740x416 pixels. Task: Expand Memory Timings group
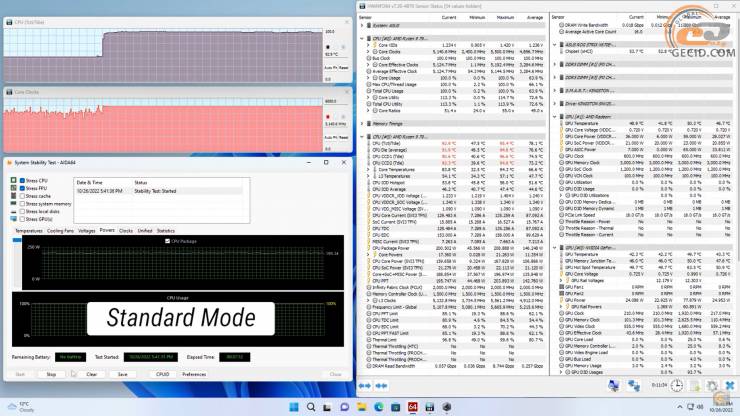tap(362, 124)
